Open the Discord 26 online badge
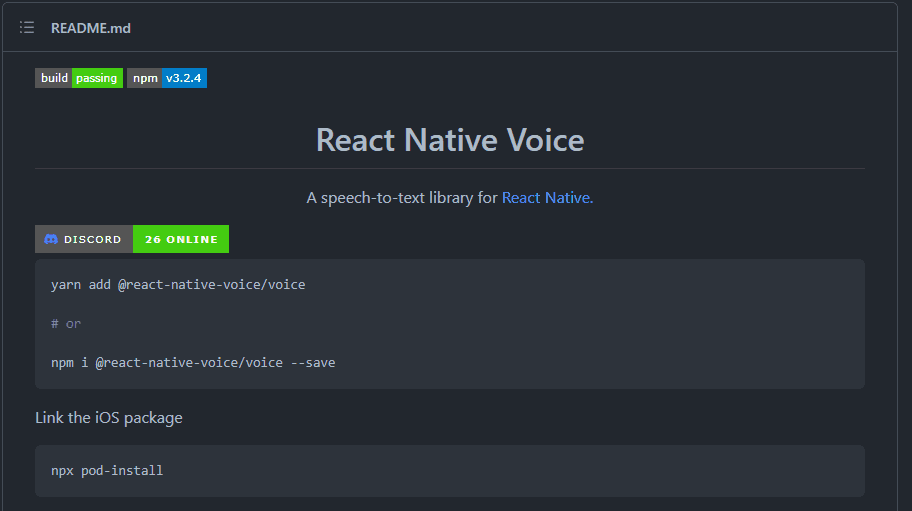Image resolution: width=912 pixels, height=511 pixels. pos(132,239)
